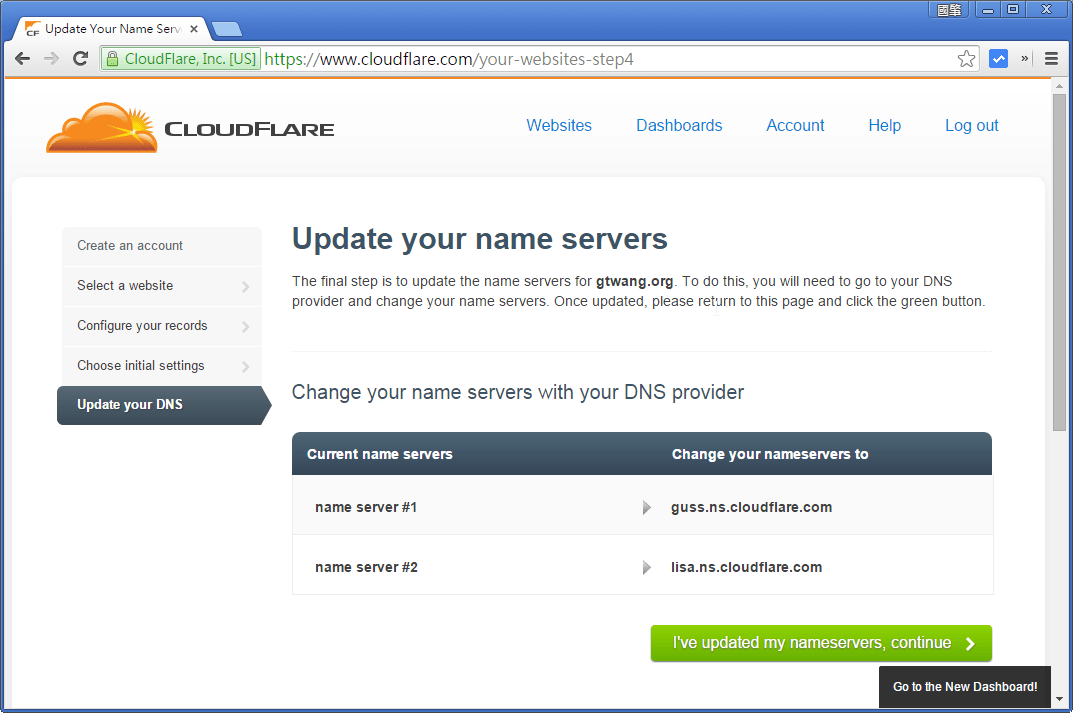Open the Account page link
This screenshot has height=713, width=1073.
(x=795, y=125)
